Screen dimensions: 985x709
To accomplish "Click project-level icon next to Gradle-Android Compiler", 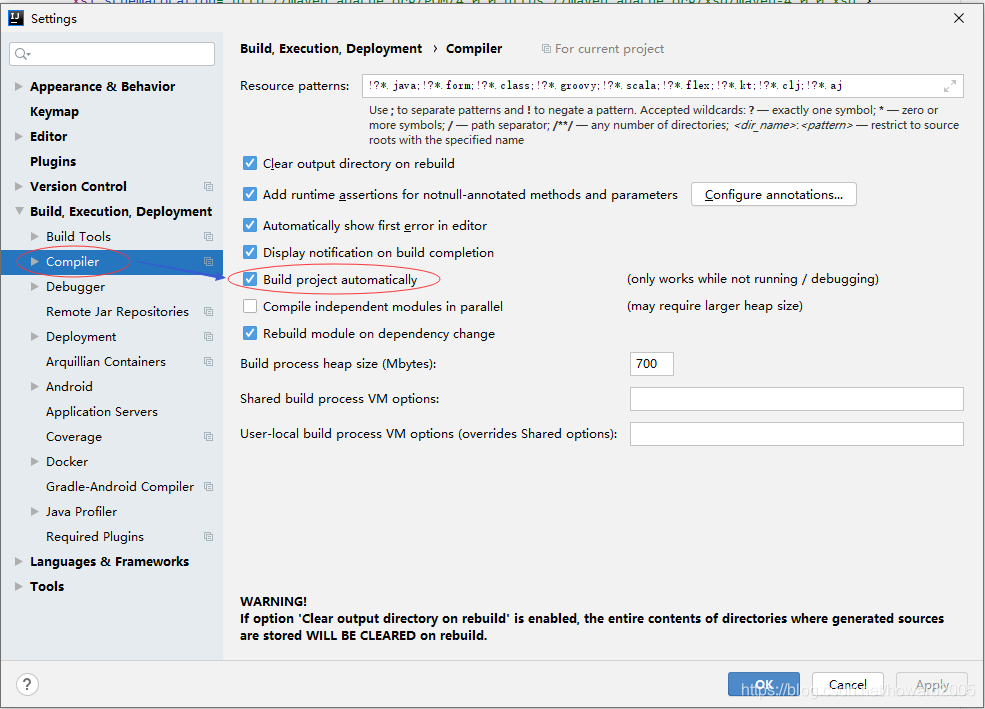I will [209, 487].
